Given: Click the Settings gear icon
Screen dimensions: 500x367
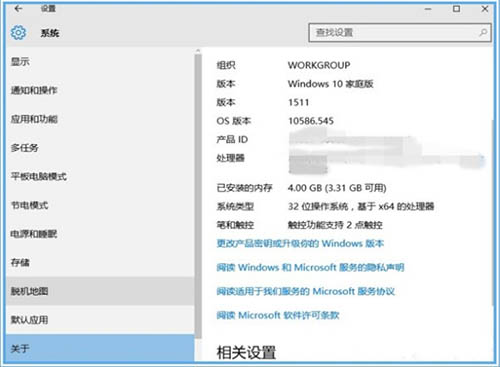Looking at the screenshot, I should (18, 33).
